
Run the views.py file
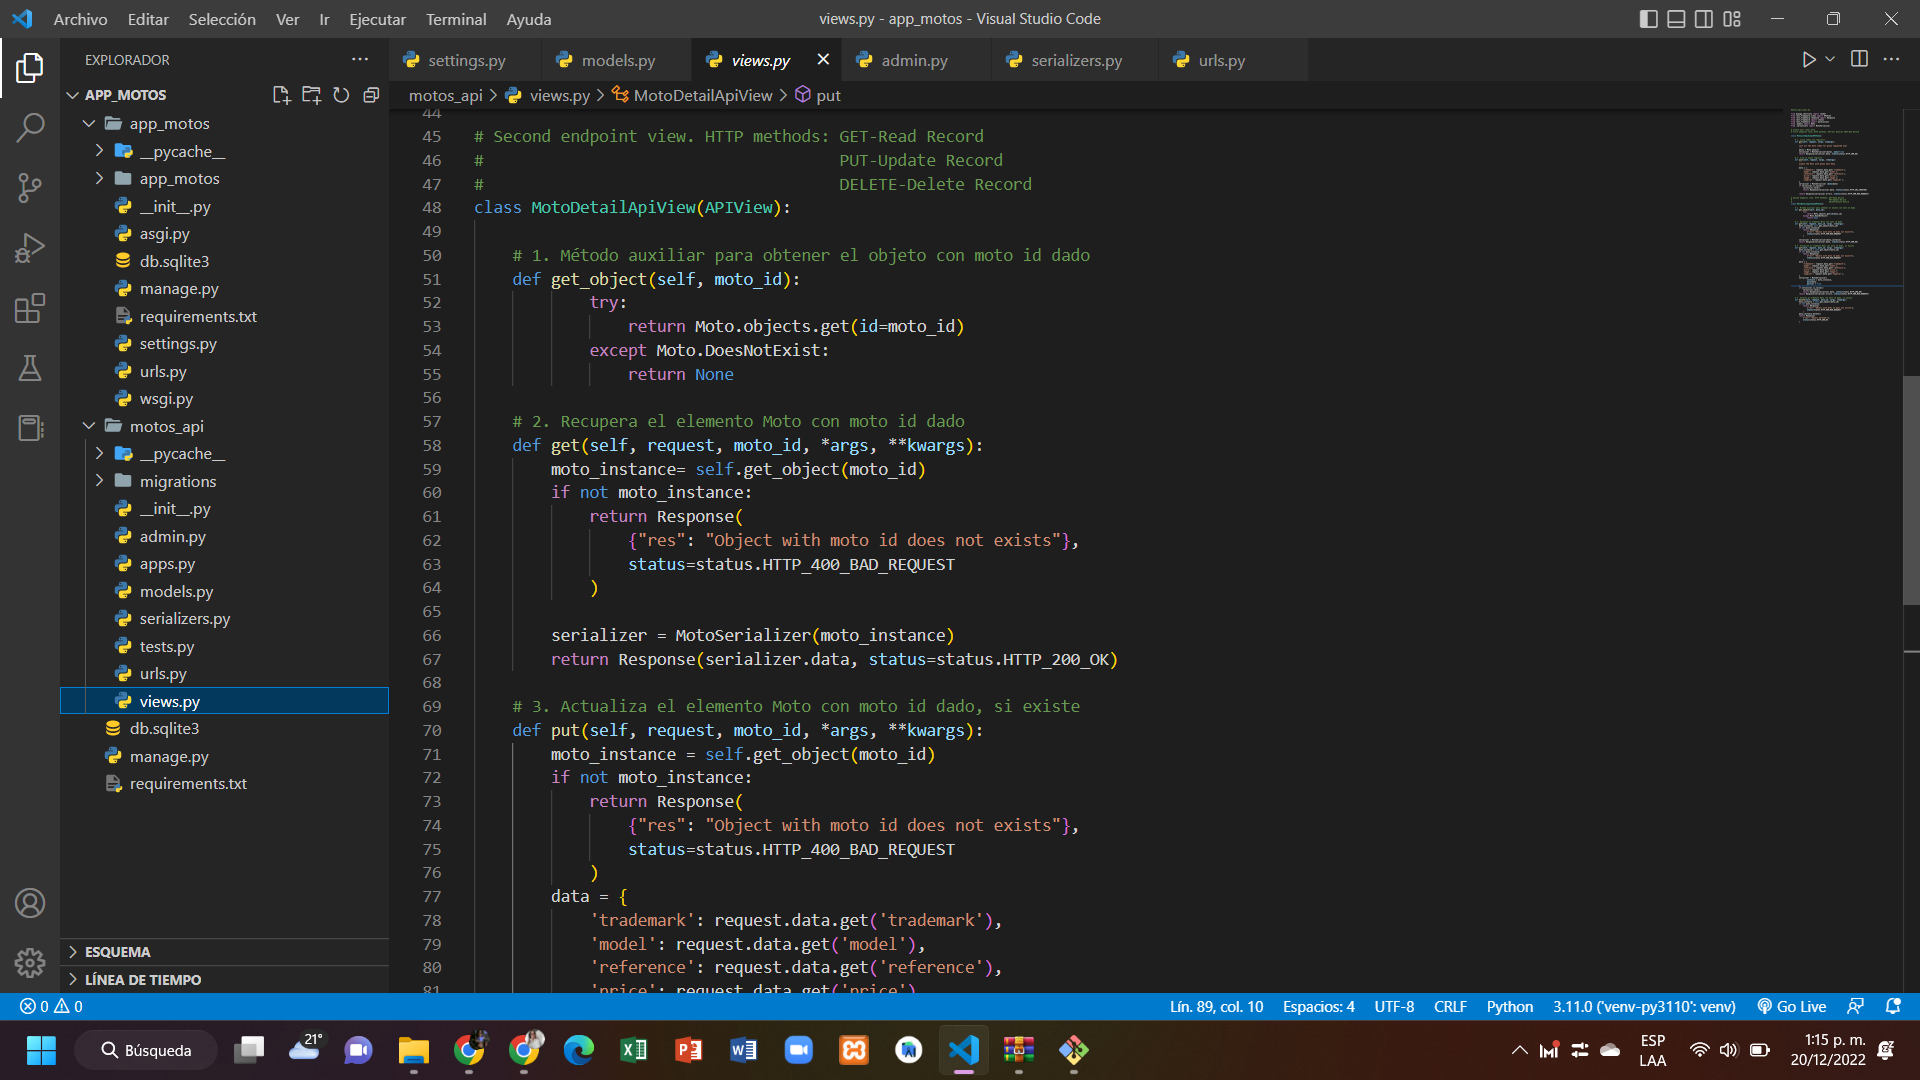click(x=1808, y=59)
